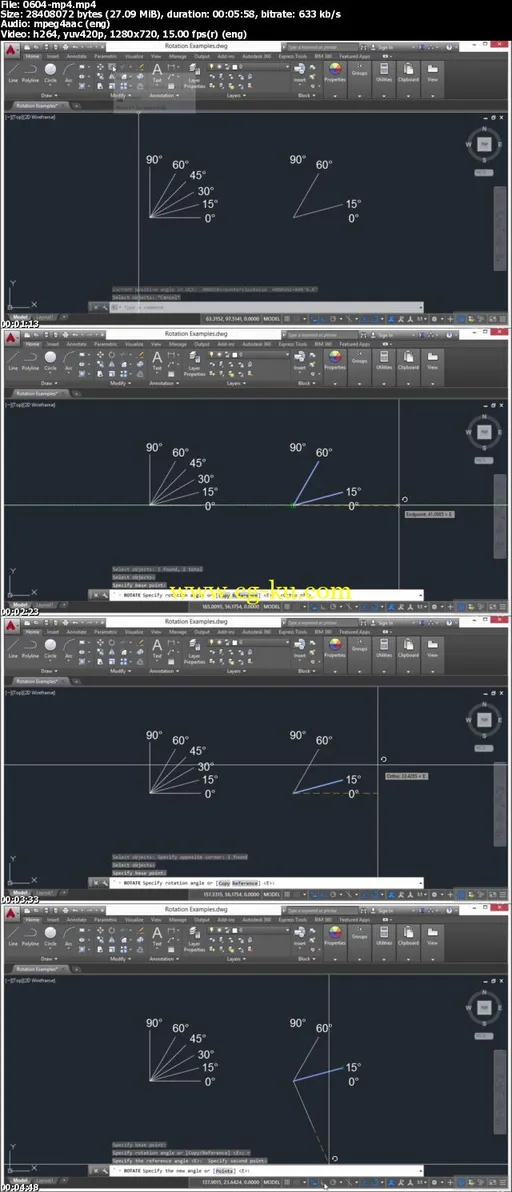Choose the Points option in the 00:04:48 command line
The width and height of the screenshot is (512, 1192).
click(226, 1171)
